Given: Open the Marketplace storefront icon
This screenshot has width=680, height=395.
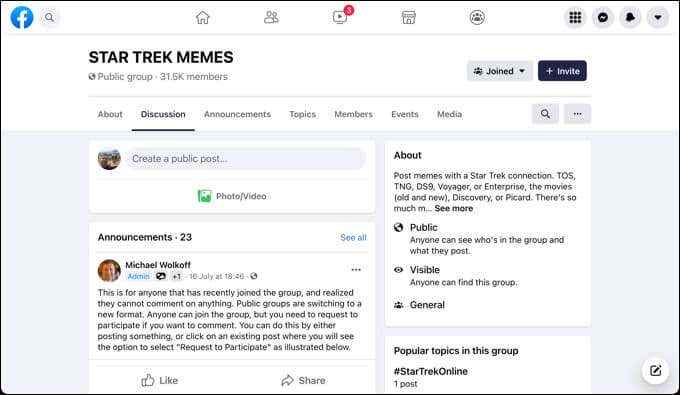Looking at the screenshot, I should pyautogui.click(x=409, y=17).
